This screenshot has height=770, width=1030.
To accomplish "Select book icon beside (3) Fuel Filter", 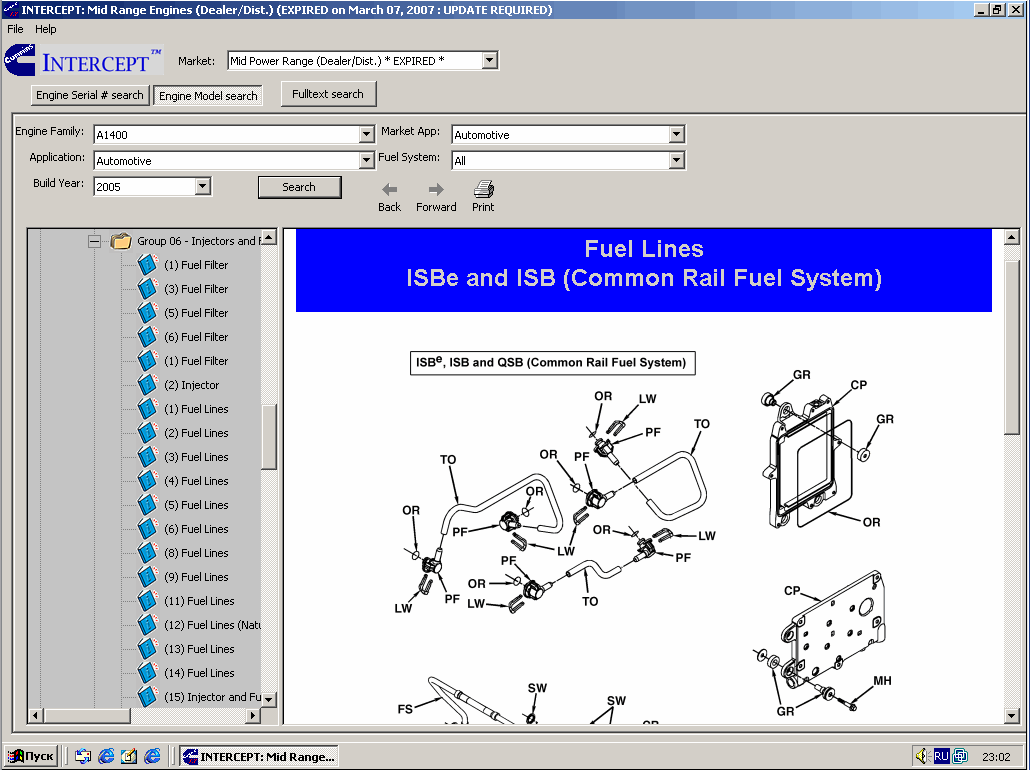I will point(148,289).
